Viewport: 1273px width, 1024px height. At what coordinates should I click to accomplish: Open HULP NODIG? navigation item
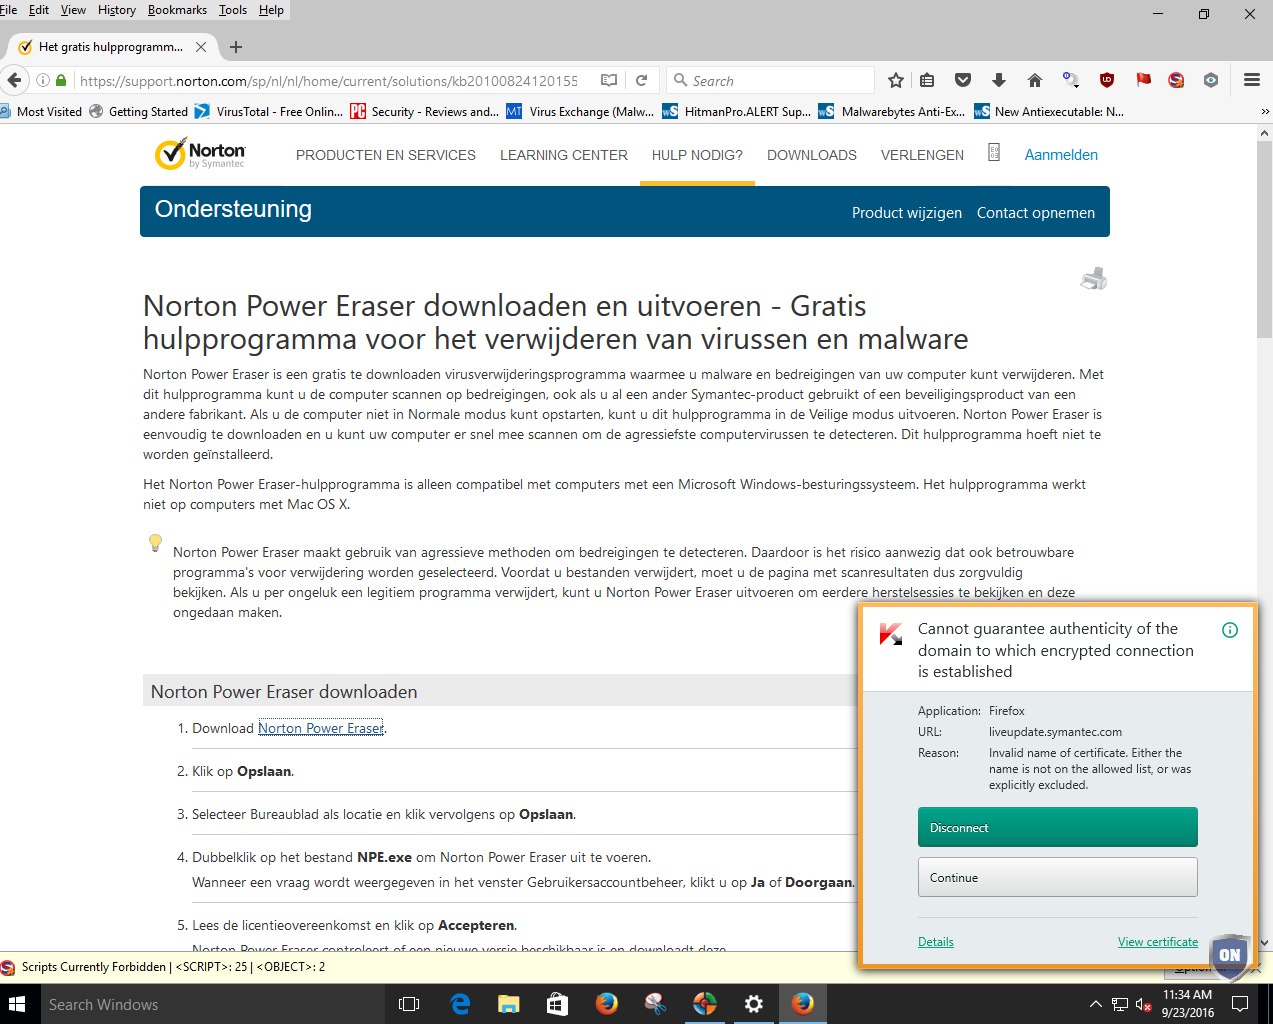(697, 155)
